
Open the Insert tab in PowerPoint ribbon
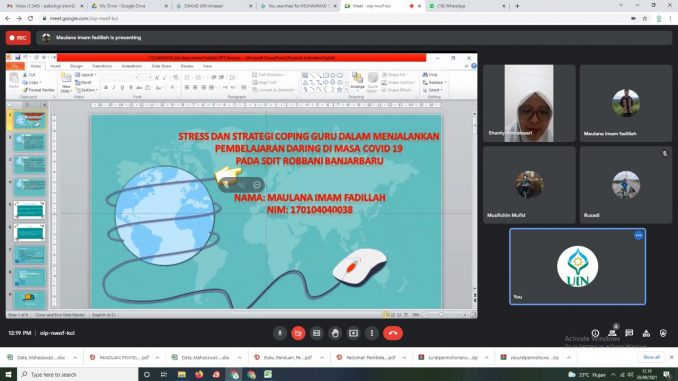(x=55, y=66)
